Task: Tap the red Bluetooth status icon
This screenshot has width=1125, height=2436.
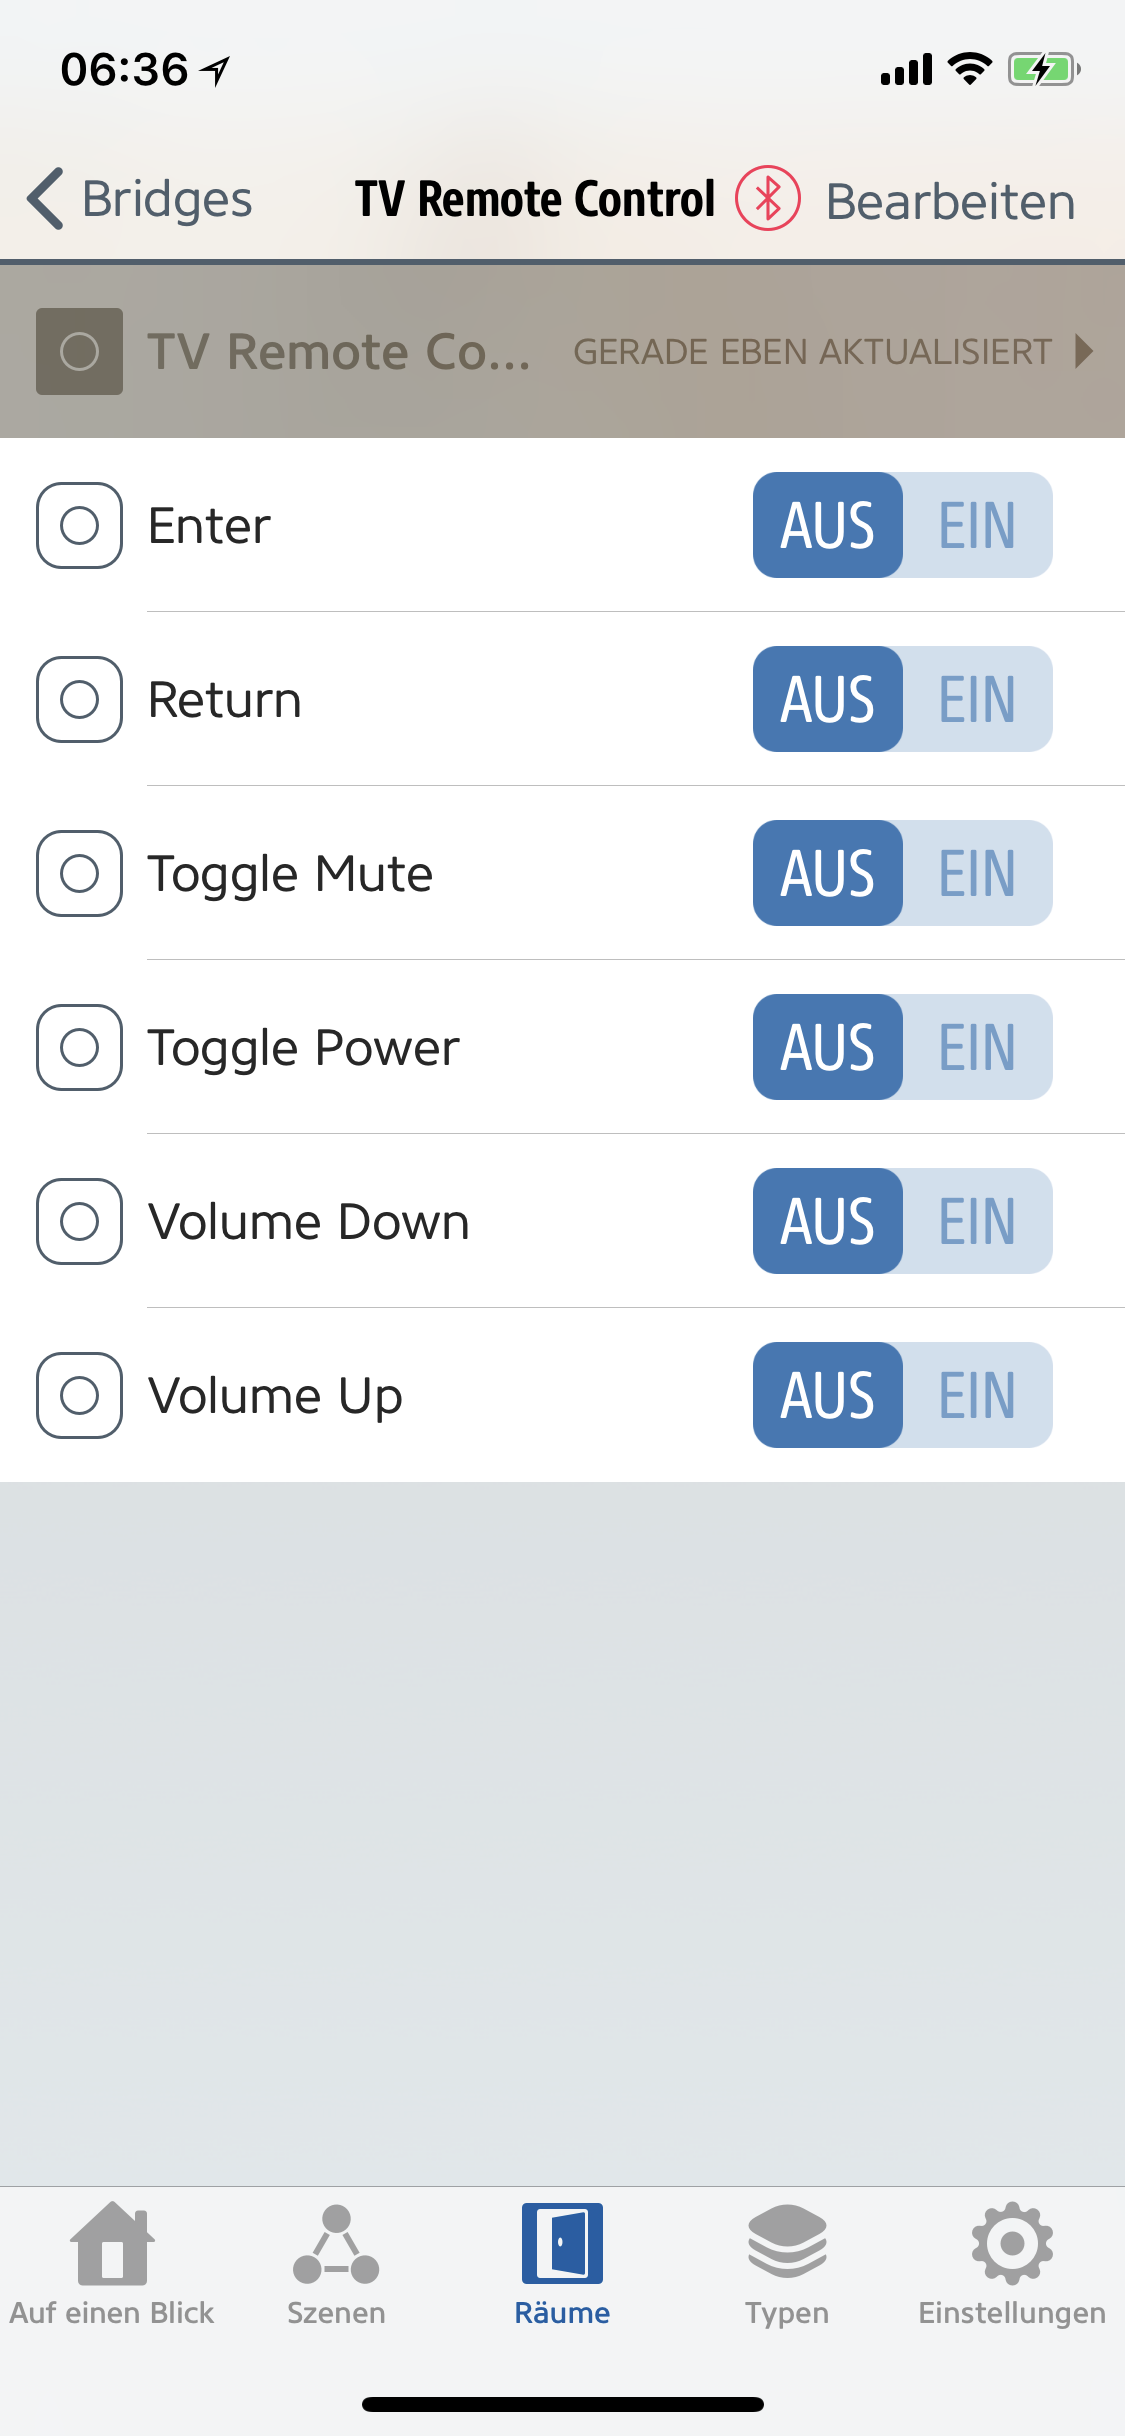Action: pos(767,198)
